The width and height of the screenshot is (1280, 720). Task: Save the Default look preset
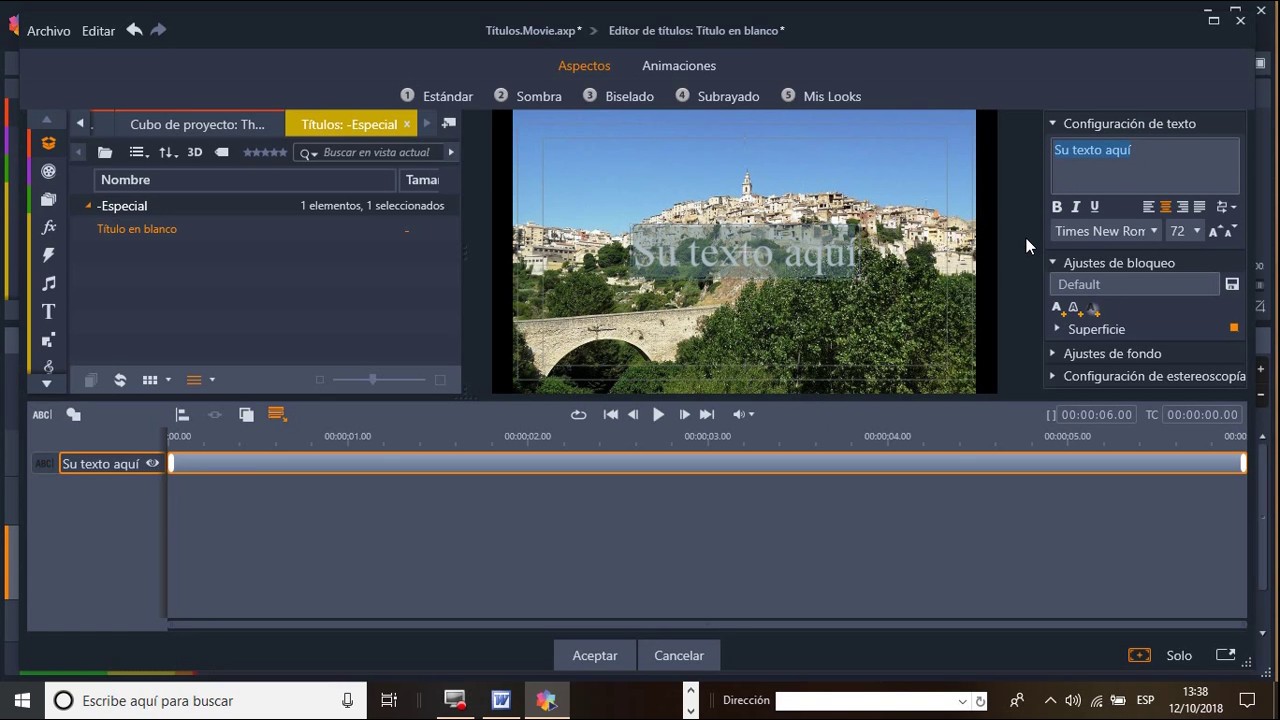point(1232,285)
